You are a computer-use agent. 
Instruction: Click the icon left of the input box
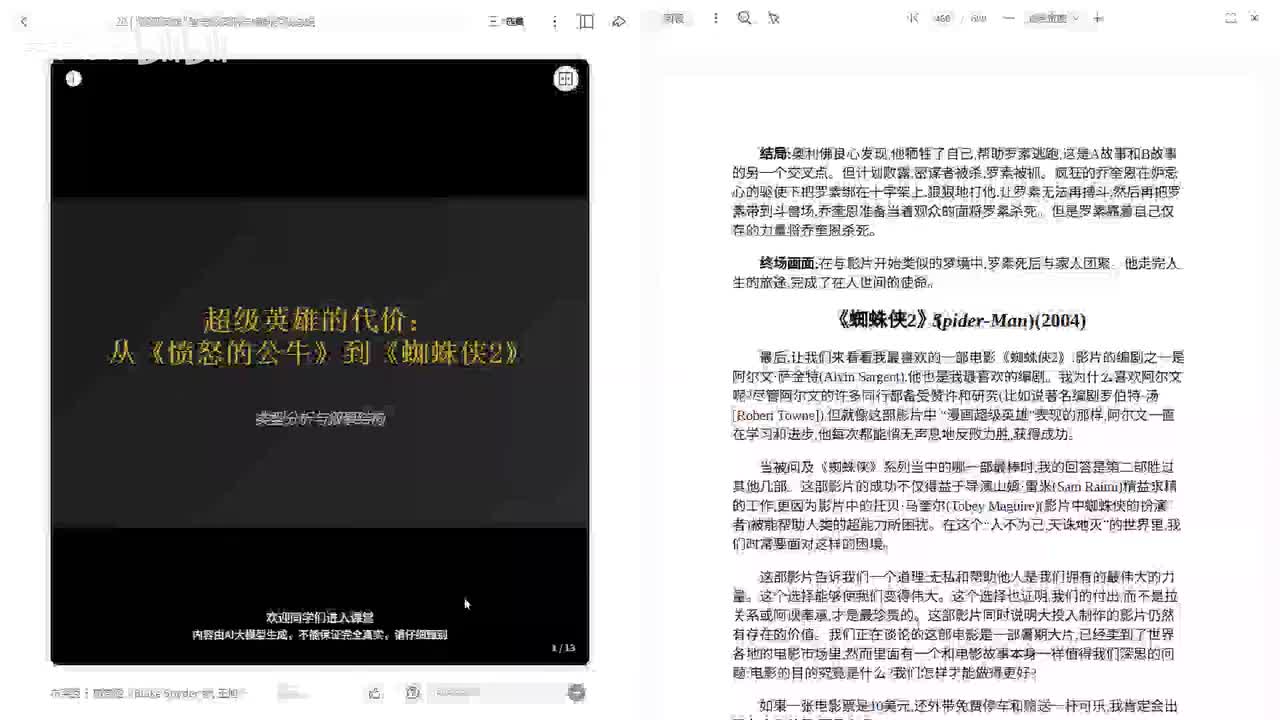click(413, 692)
